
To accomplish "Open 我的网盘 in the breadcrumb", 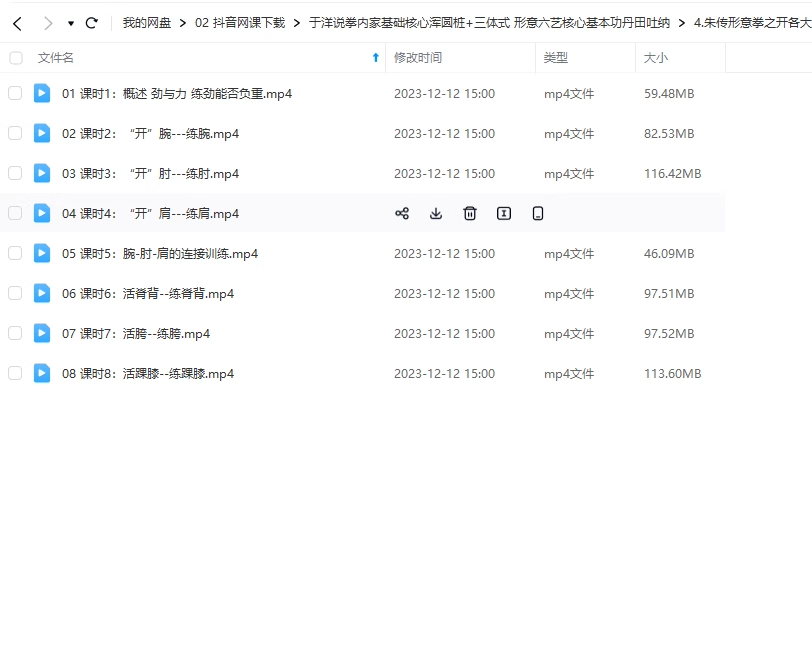I will 147,23.
